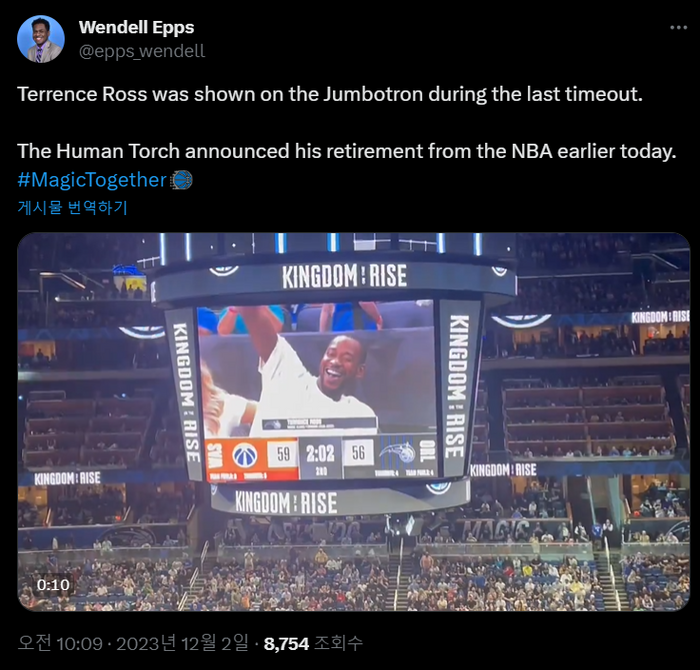Open the @epps_wendell handle
The image size is (700, 670).
point(142,51)
